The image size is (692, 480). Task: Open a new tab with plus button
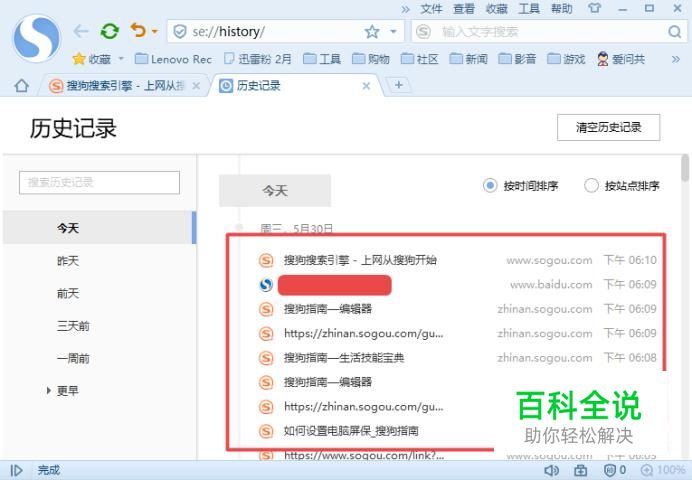click(398, 85)
